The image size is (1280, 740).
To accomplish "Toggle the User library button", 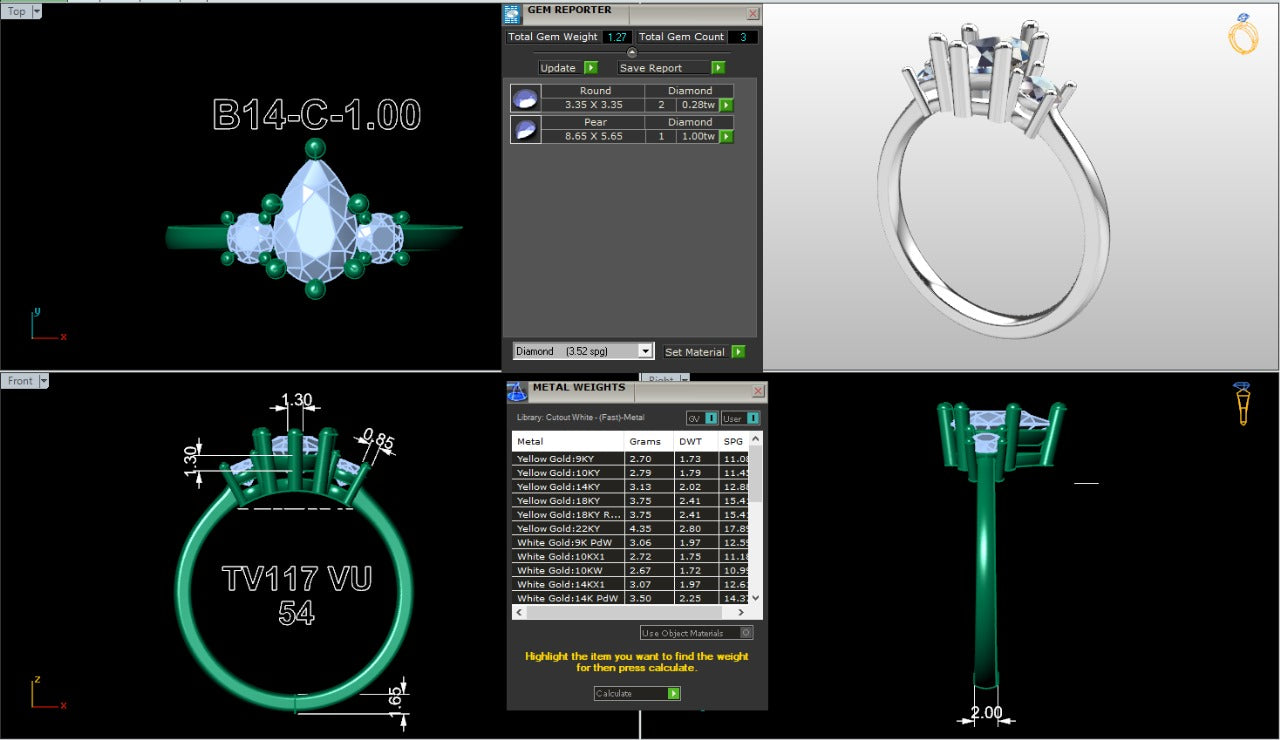I will pyautogui.click(x=740, y=418).
